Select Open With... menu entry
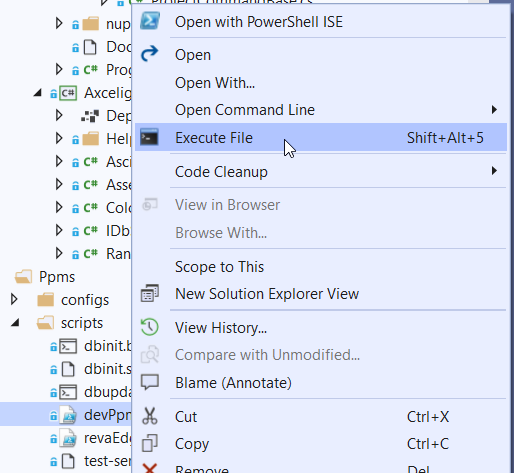 (321, 82)
